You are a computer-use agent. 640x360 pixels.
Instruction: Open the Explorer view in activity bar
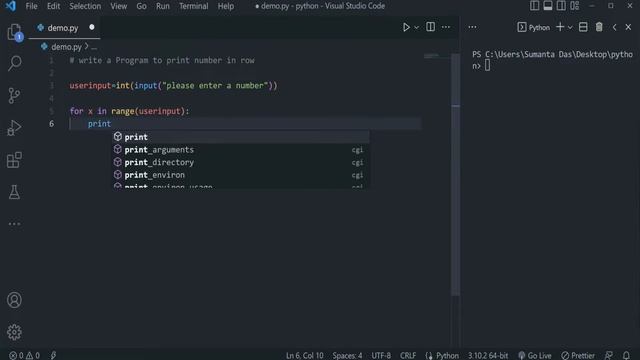(14, 32)
